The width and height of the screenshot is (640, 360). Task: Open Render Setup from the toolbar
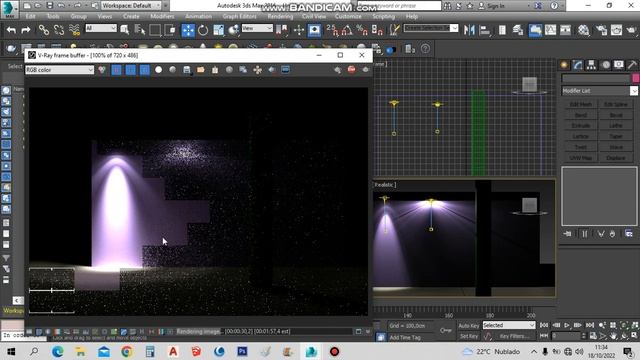[601, 30]
